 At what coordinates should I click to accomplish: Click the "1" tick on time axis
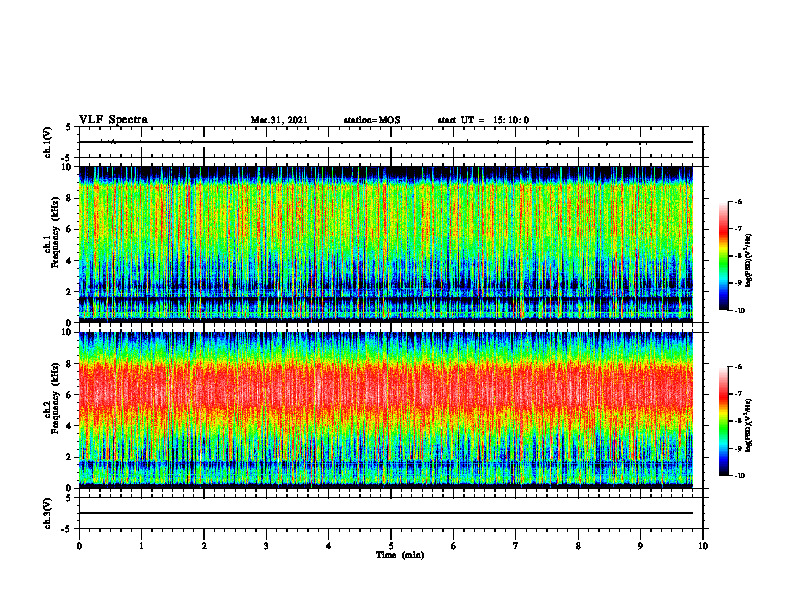141,546
